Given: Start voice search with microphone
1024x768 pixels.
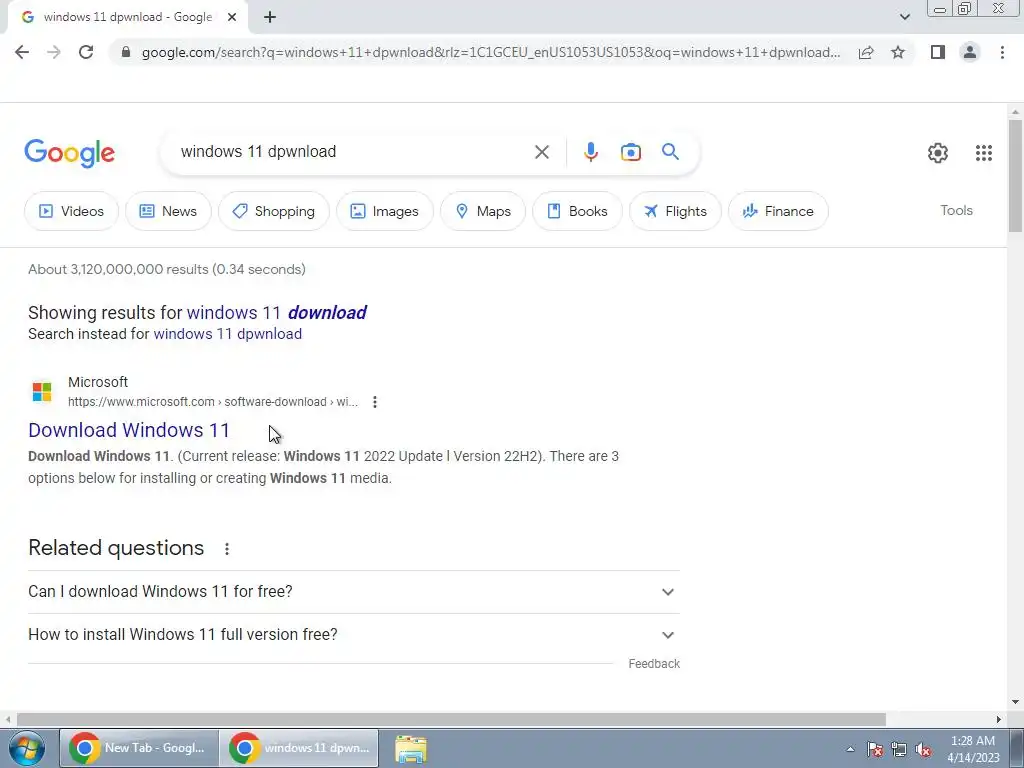Looking at the screenshot, I should (x=590, y=152).
